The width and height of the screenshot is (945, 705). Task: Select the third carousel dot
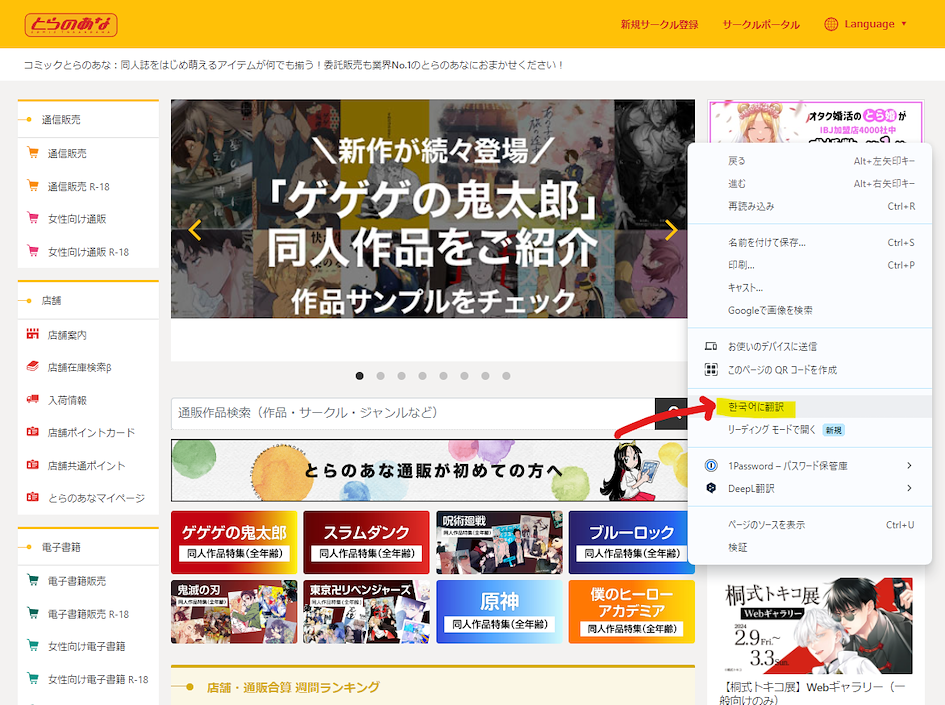click(x=401, y=376)
